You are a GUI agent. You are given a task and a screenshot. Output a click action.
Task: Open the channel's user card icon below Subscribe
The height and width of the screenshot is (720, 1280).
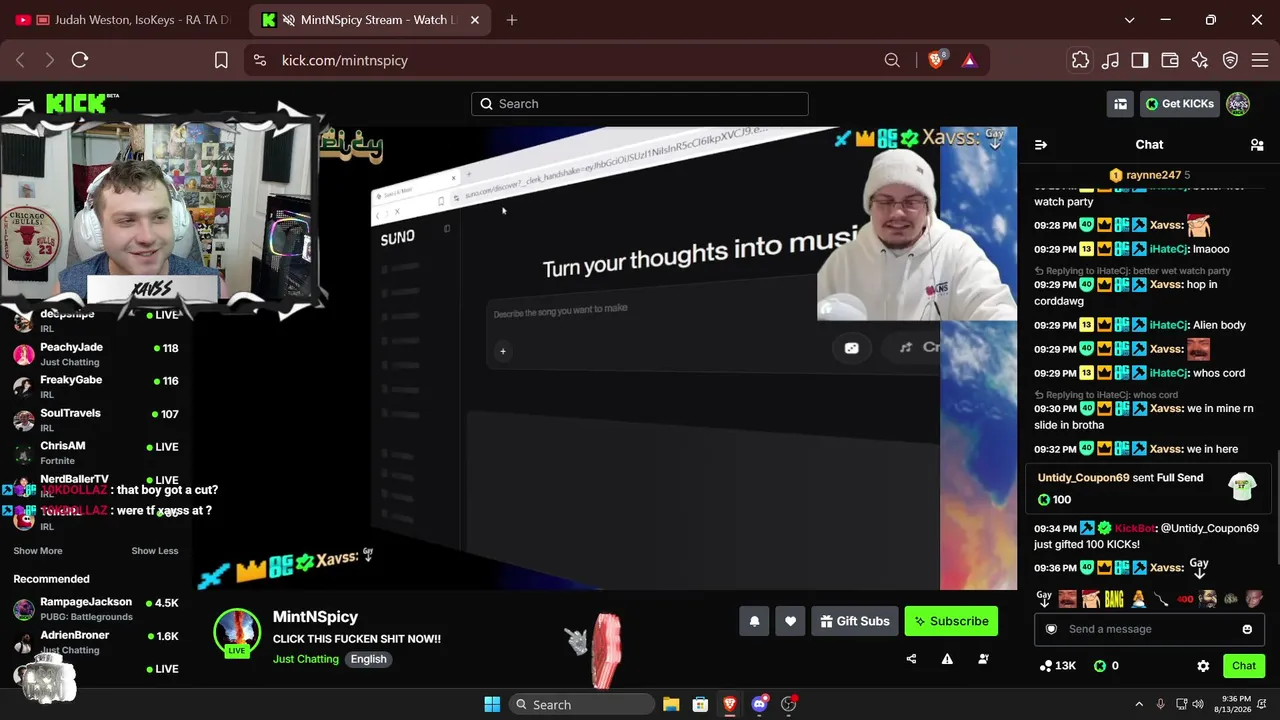(x=983, y=659)
